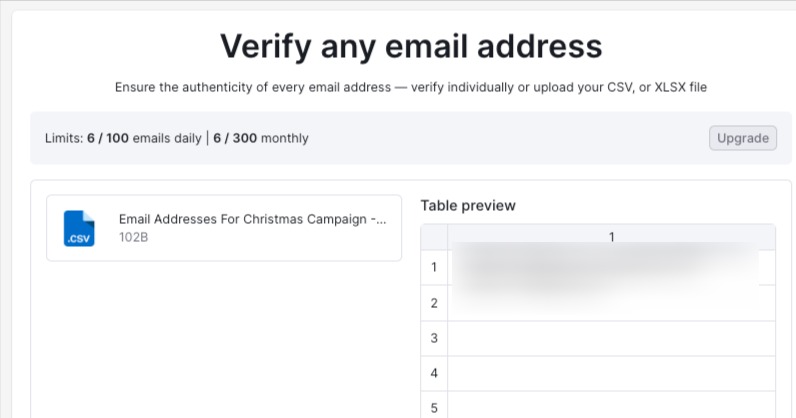The width and height of the screenshot is (796, 418).
Task: Click the Table preview heading
Action: [x=468, y=205]
